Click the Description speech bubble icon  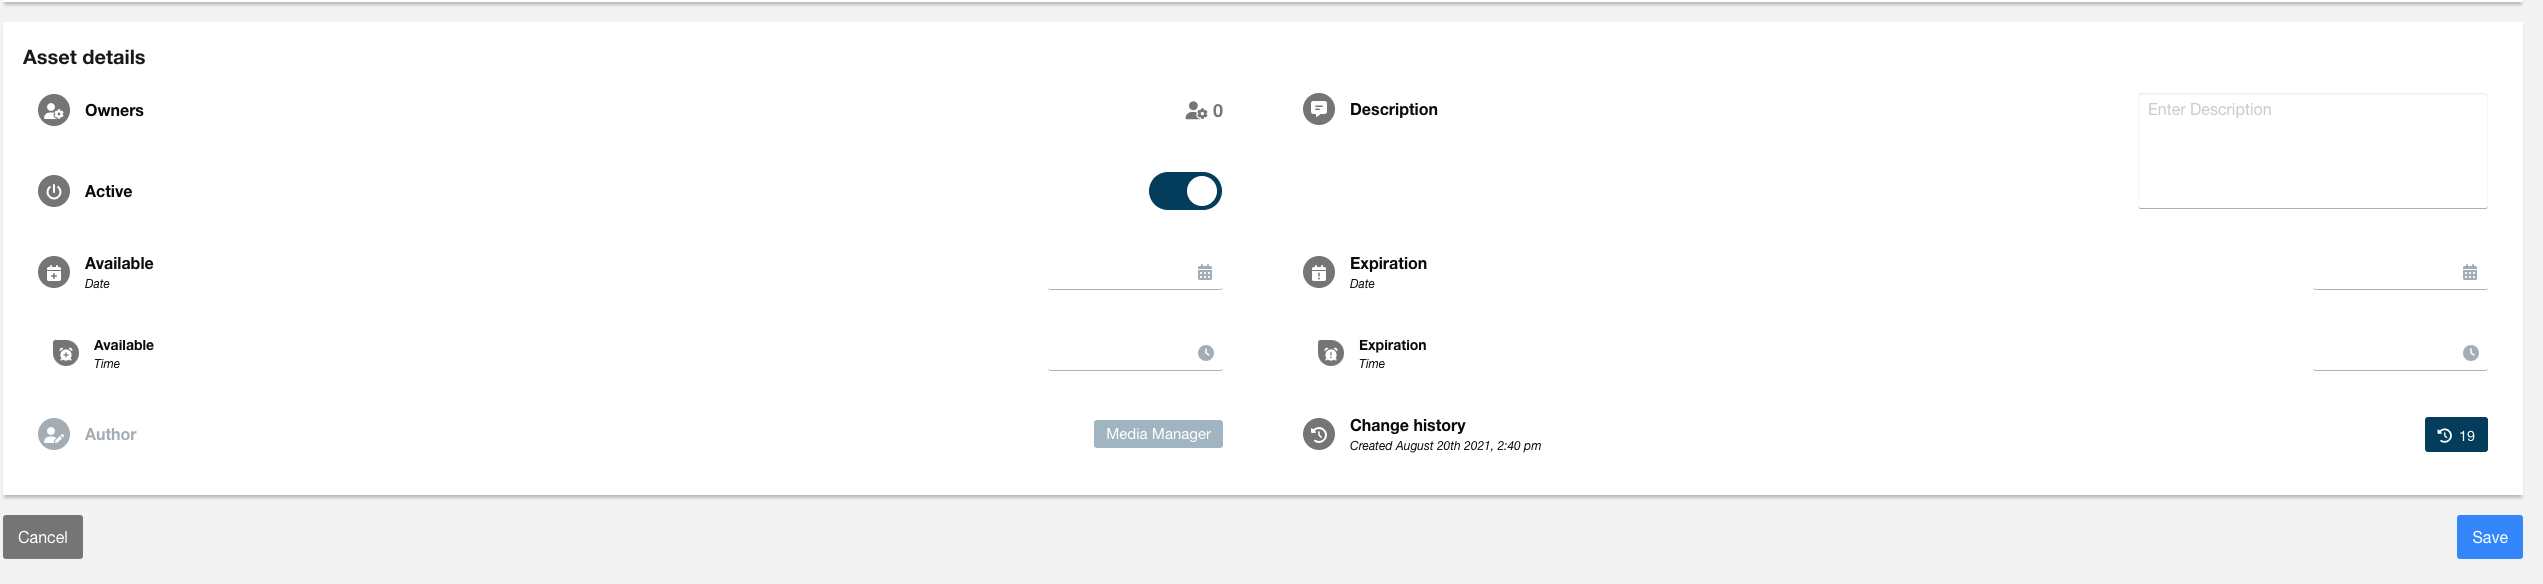point(1319,109)
